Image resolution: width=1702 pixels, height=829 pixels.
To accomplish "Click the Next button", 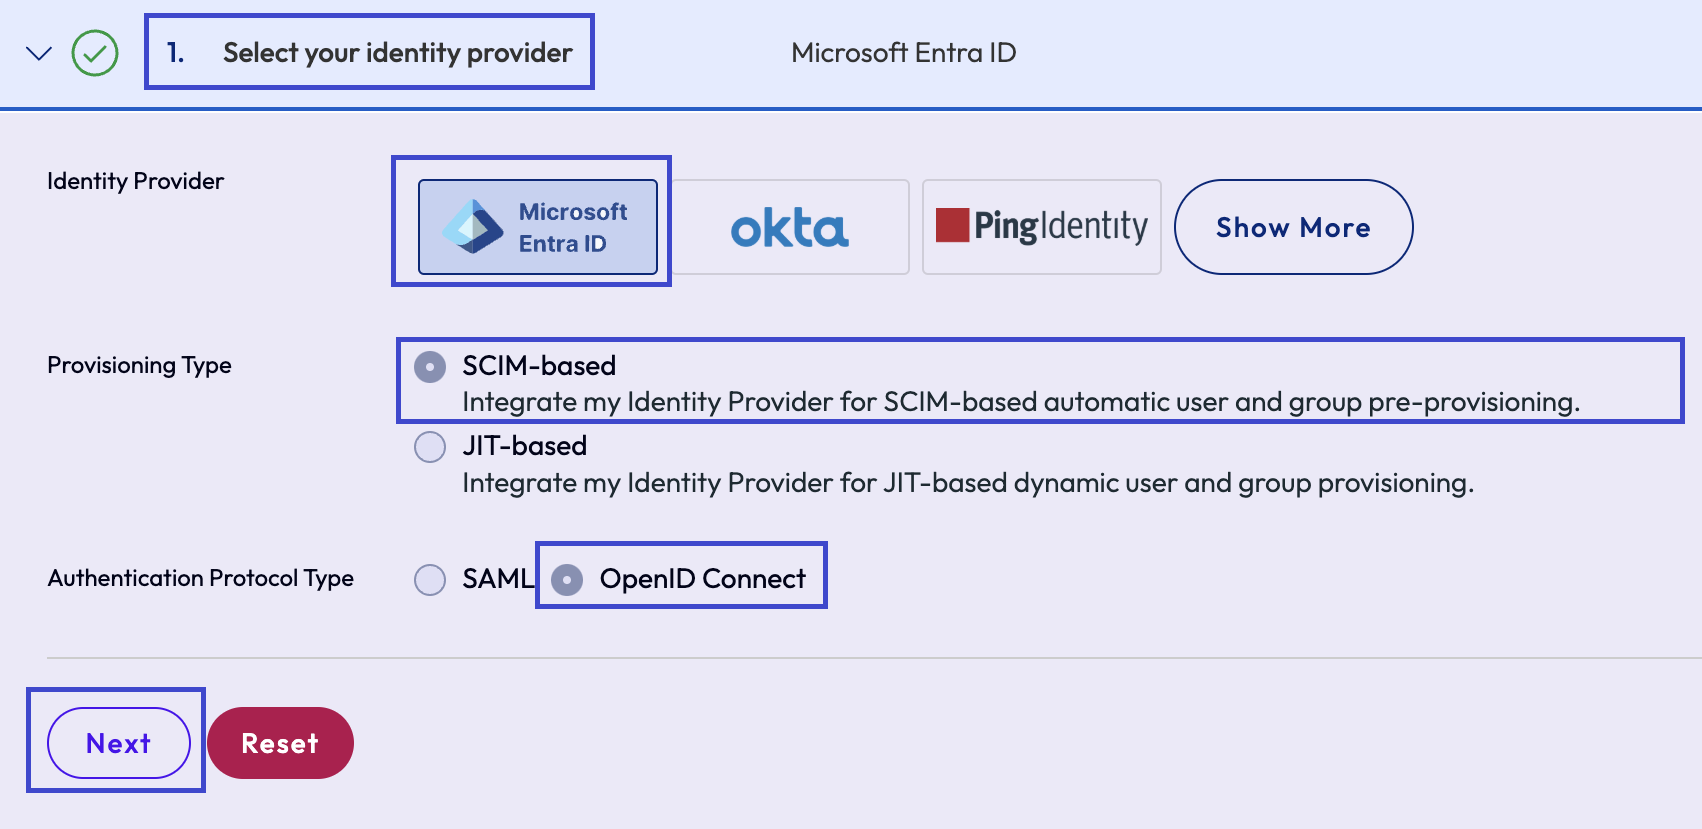I will [119, 743].
